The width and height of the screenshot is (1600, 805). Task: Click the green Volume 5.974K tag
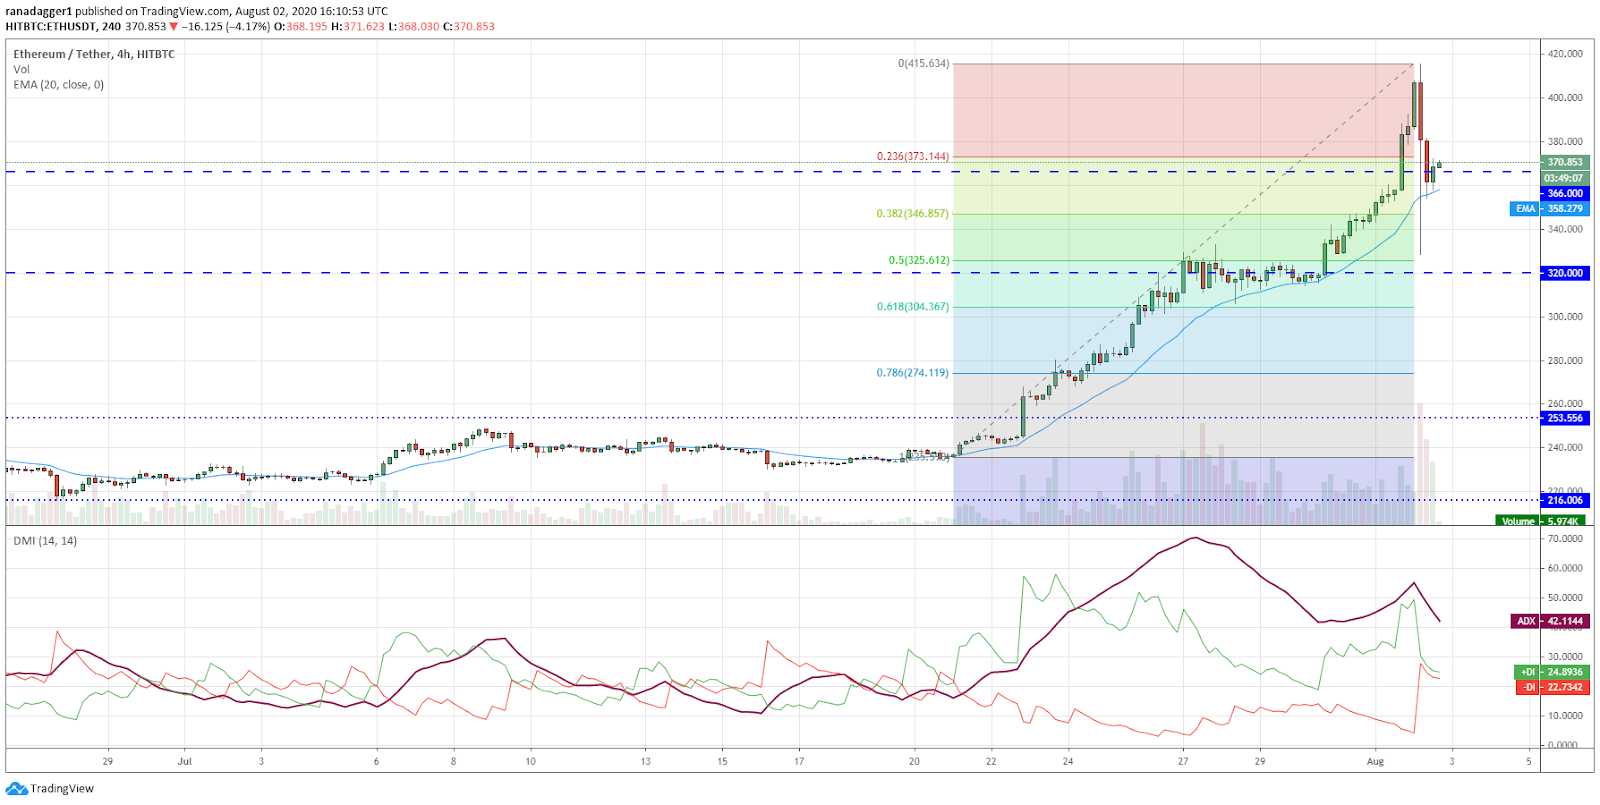(1541, 521)
